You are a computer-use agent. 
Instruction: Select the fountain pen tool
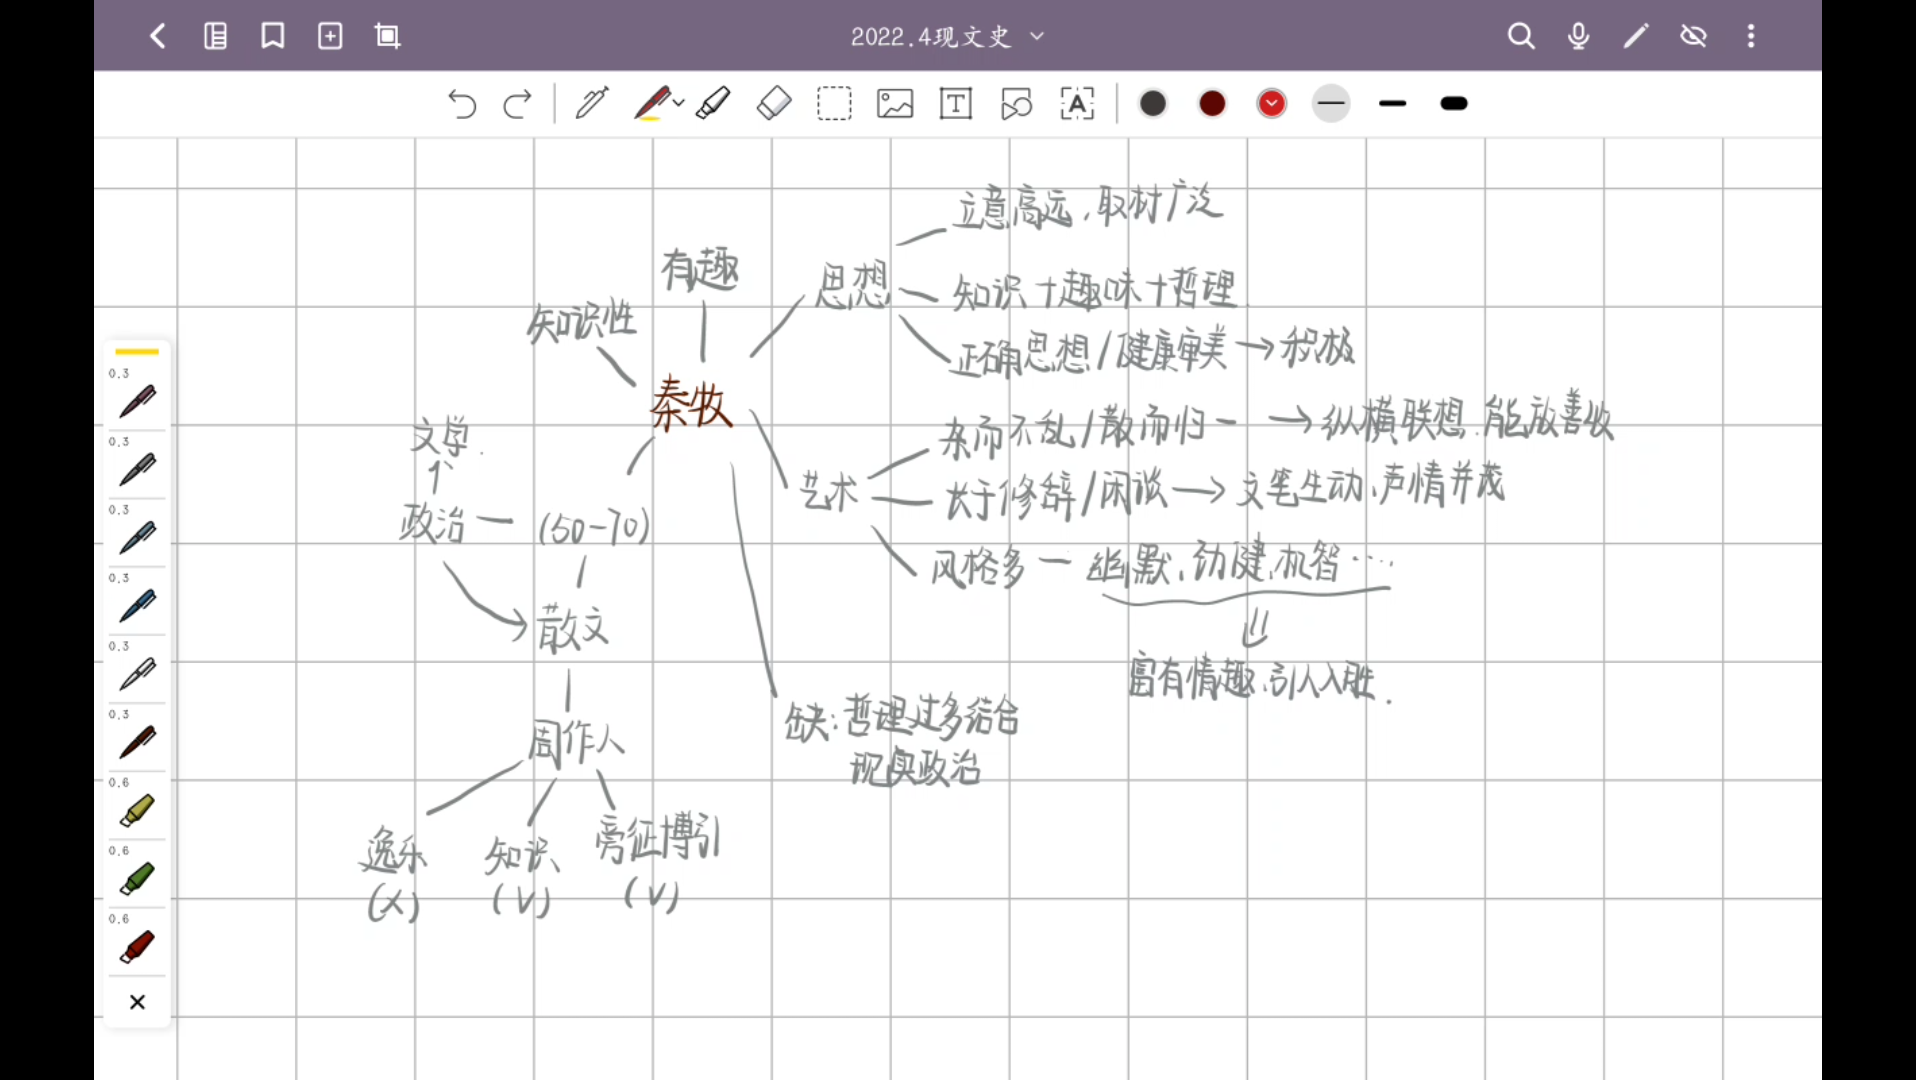pos(591,104)
